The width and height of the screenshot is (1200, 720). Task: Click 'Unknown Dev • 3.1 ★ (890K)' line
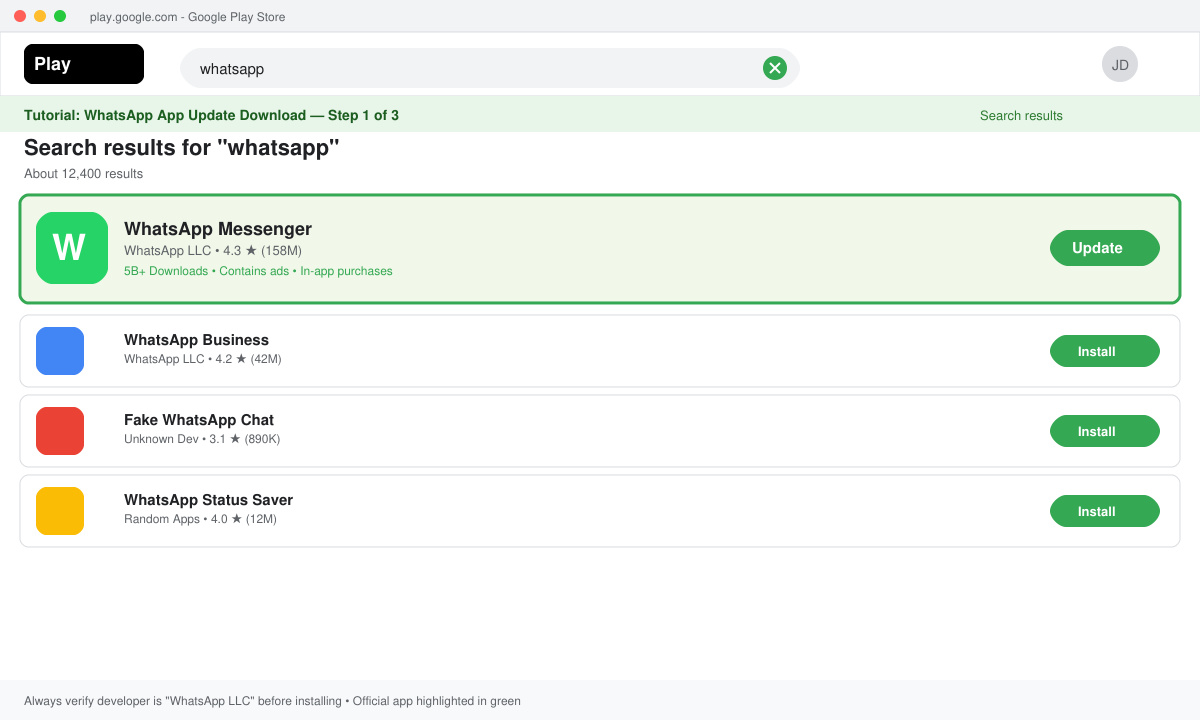(202, 439)
